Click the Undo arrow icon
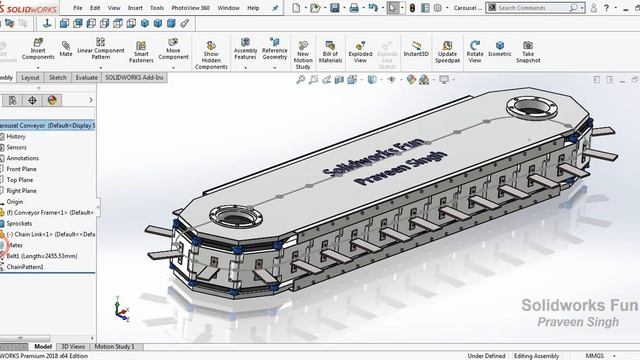This screenshot has width=640, height=360. point(373,8)
